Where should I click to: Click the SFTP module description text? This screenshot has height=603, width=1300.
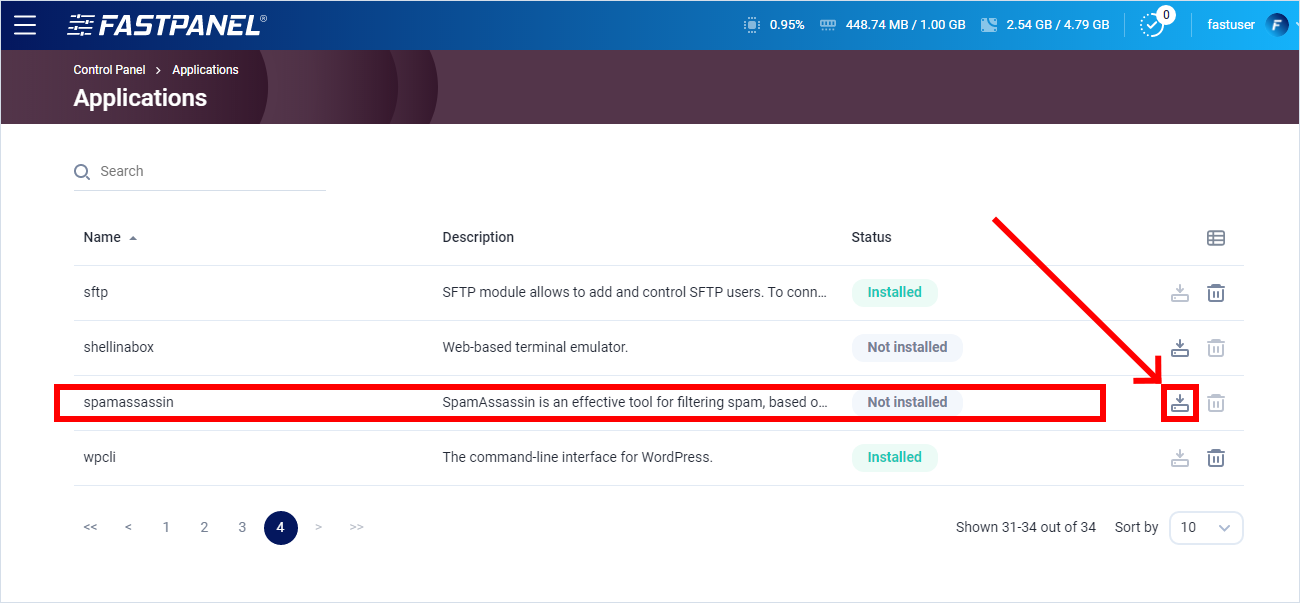635,293
